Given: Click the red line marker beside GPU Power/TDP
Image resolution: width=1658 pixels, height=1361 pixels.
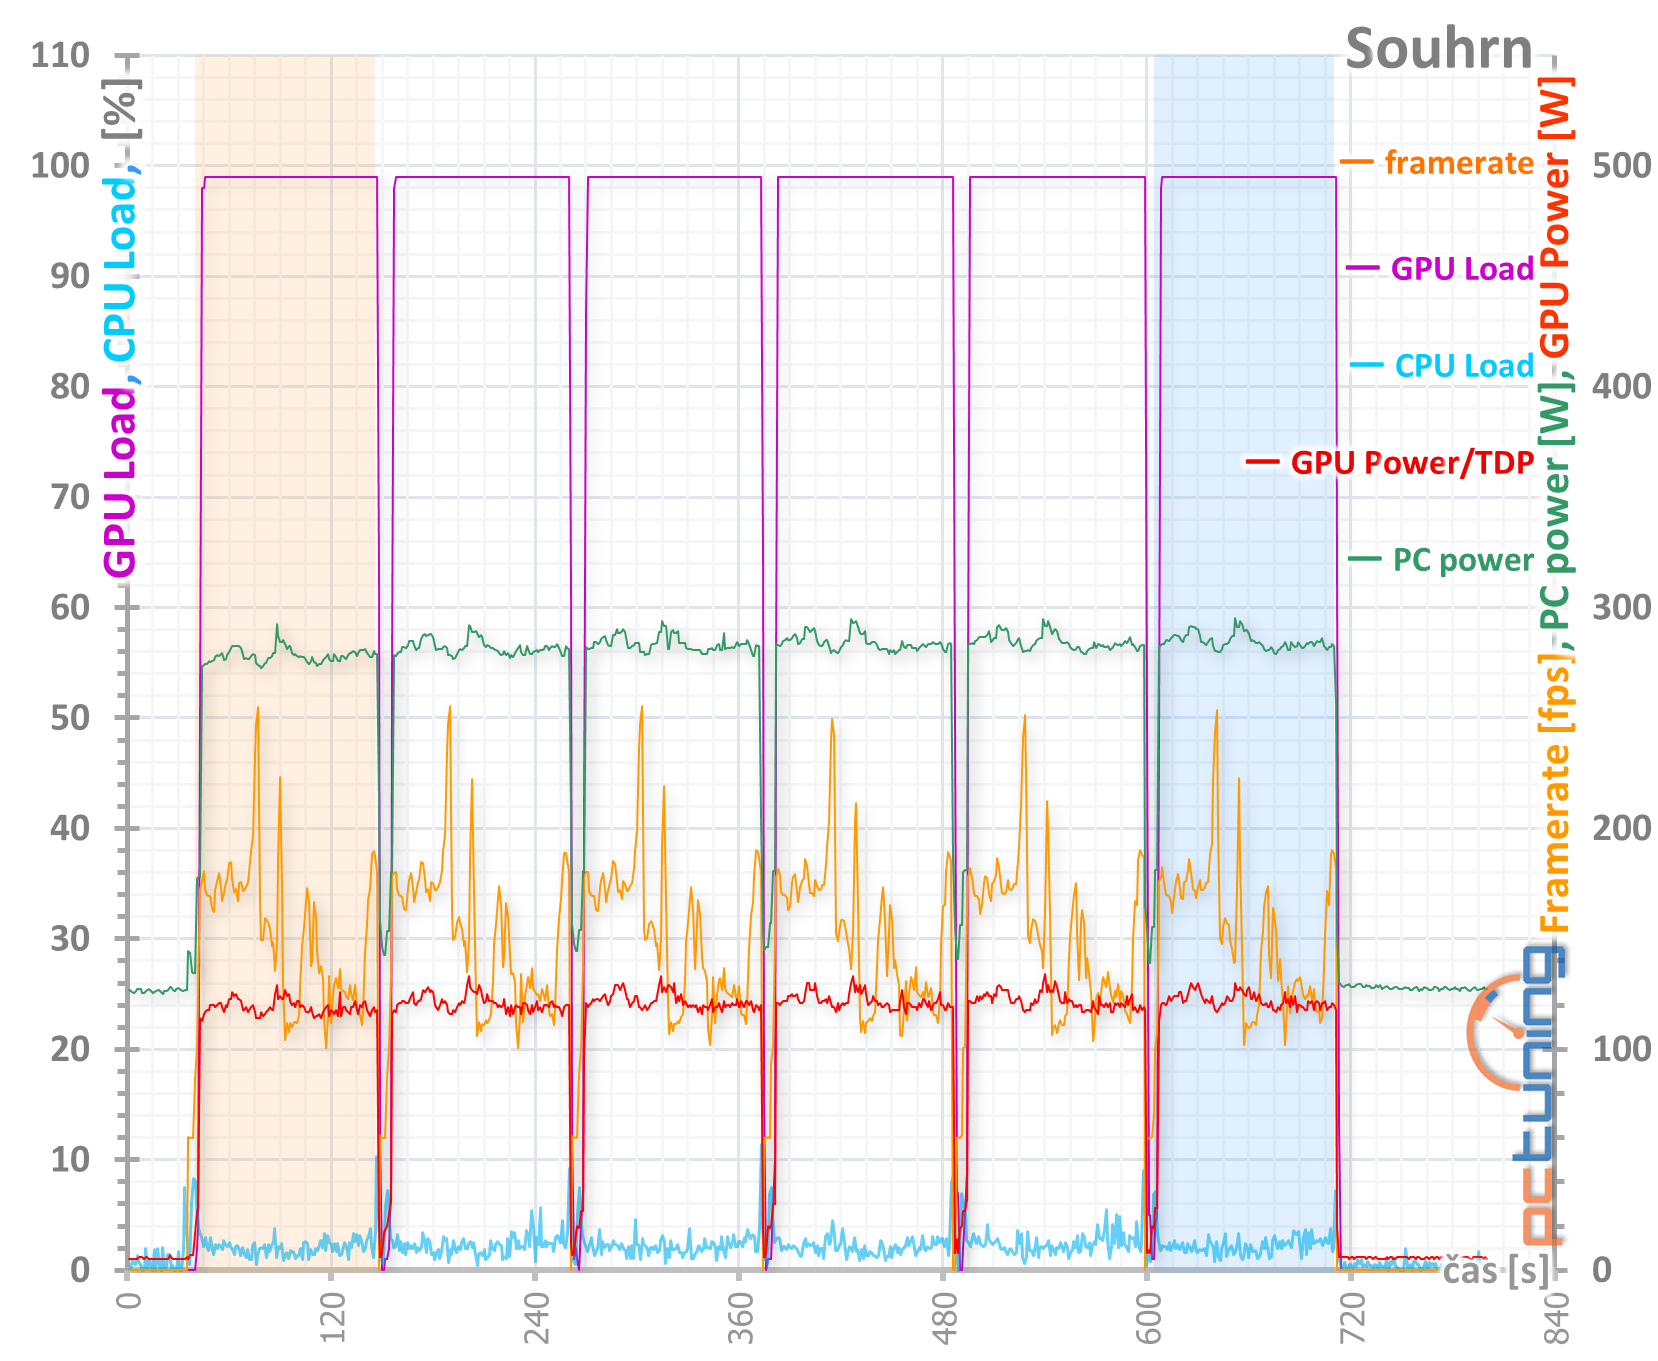Looking at the screenshot, I should pos(1262,461).
